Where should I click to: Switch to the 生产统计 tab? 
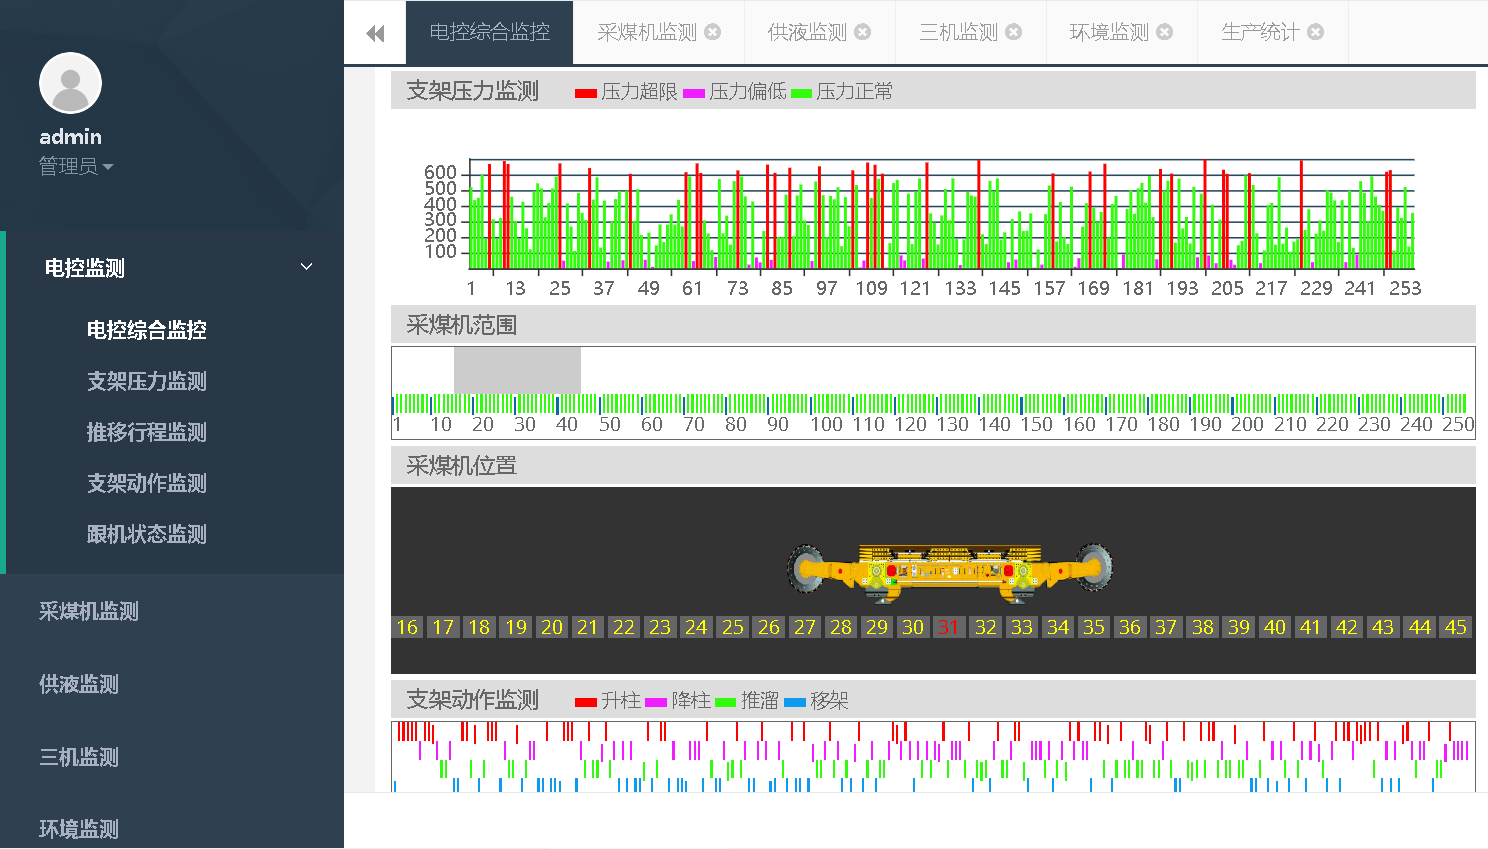tap(1260, 32)
